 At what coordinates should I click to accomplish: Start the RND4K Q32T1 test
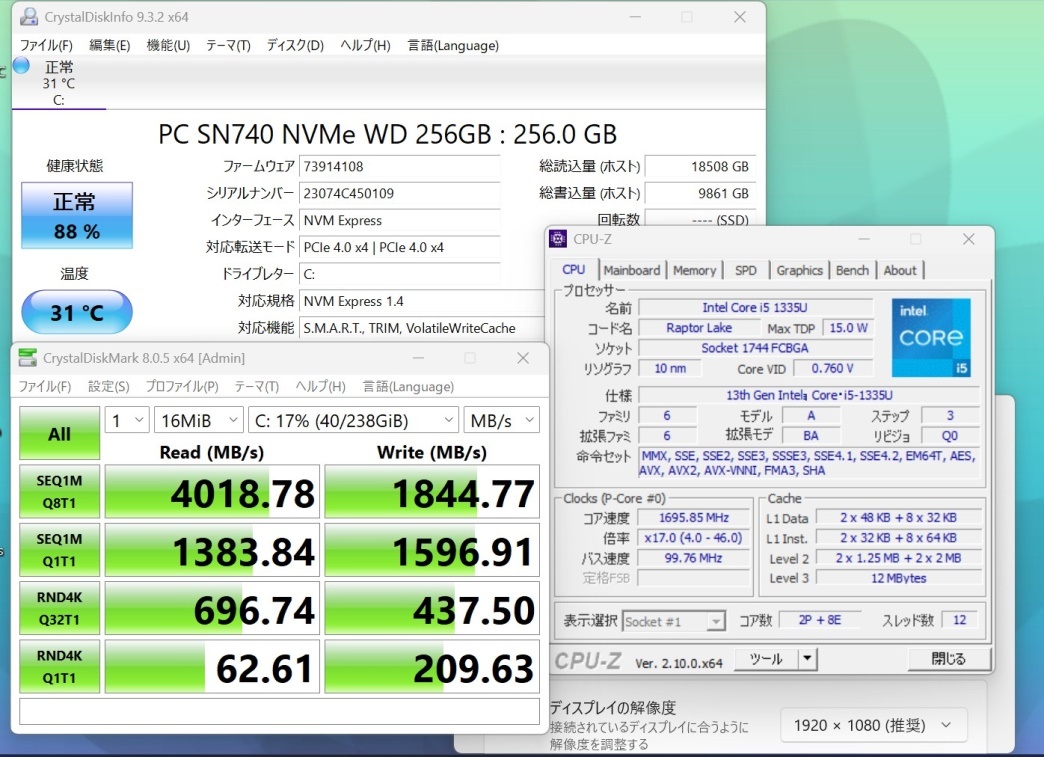(x=59, y=608)
